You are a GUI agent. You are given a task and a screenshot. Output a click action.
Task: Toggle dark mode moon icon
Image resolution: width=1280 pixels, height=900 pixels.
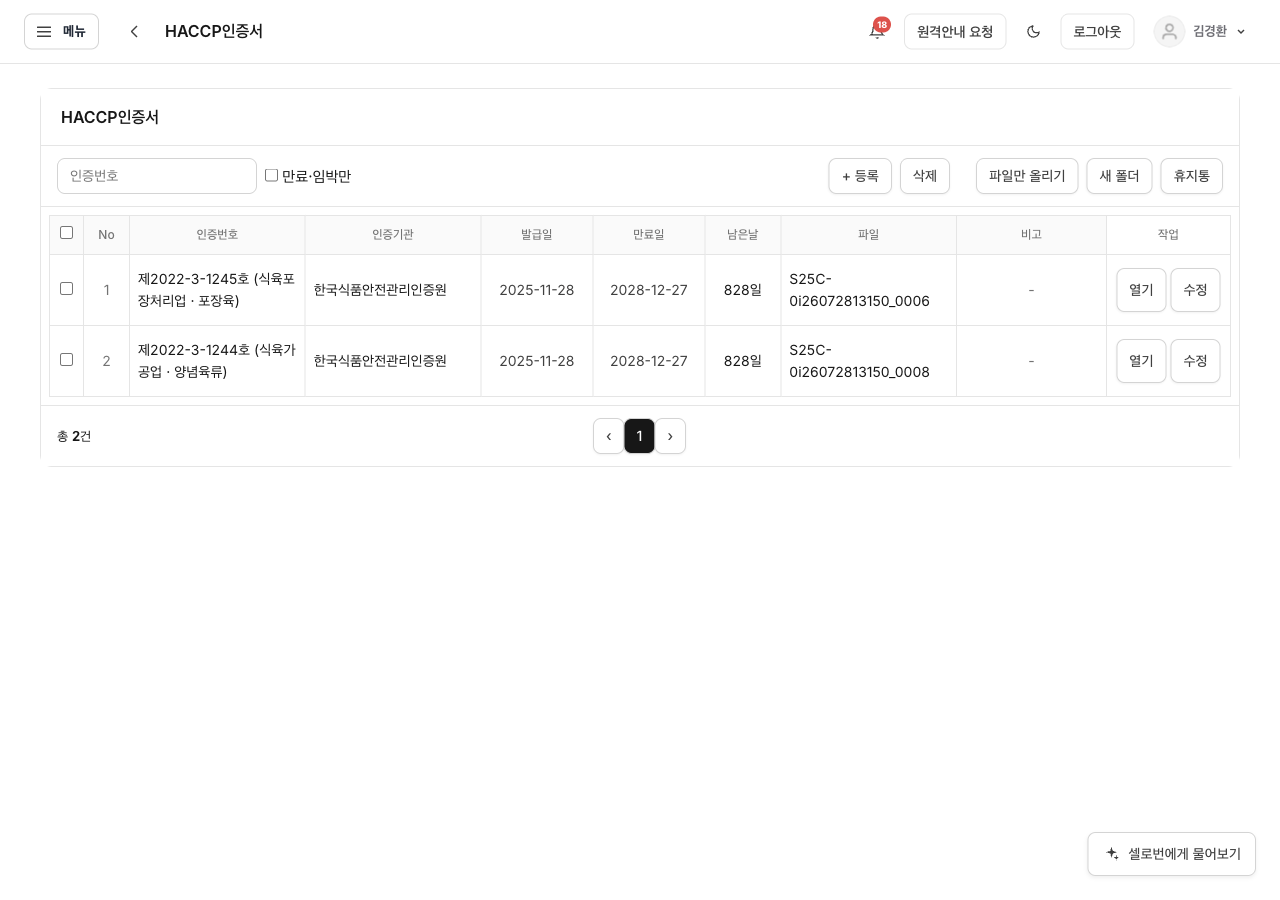(x=1033, y=31)
